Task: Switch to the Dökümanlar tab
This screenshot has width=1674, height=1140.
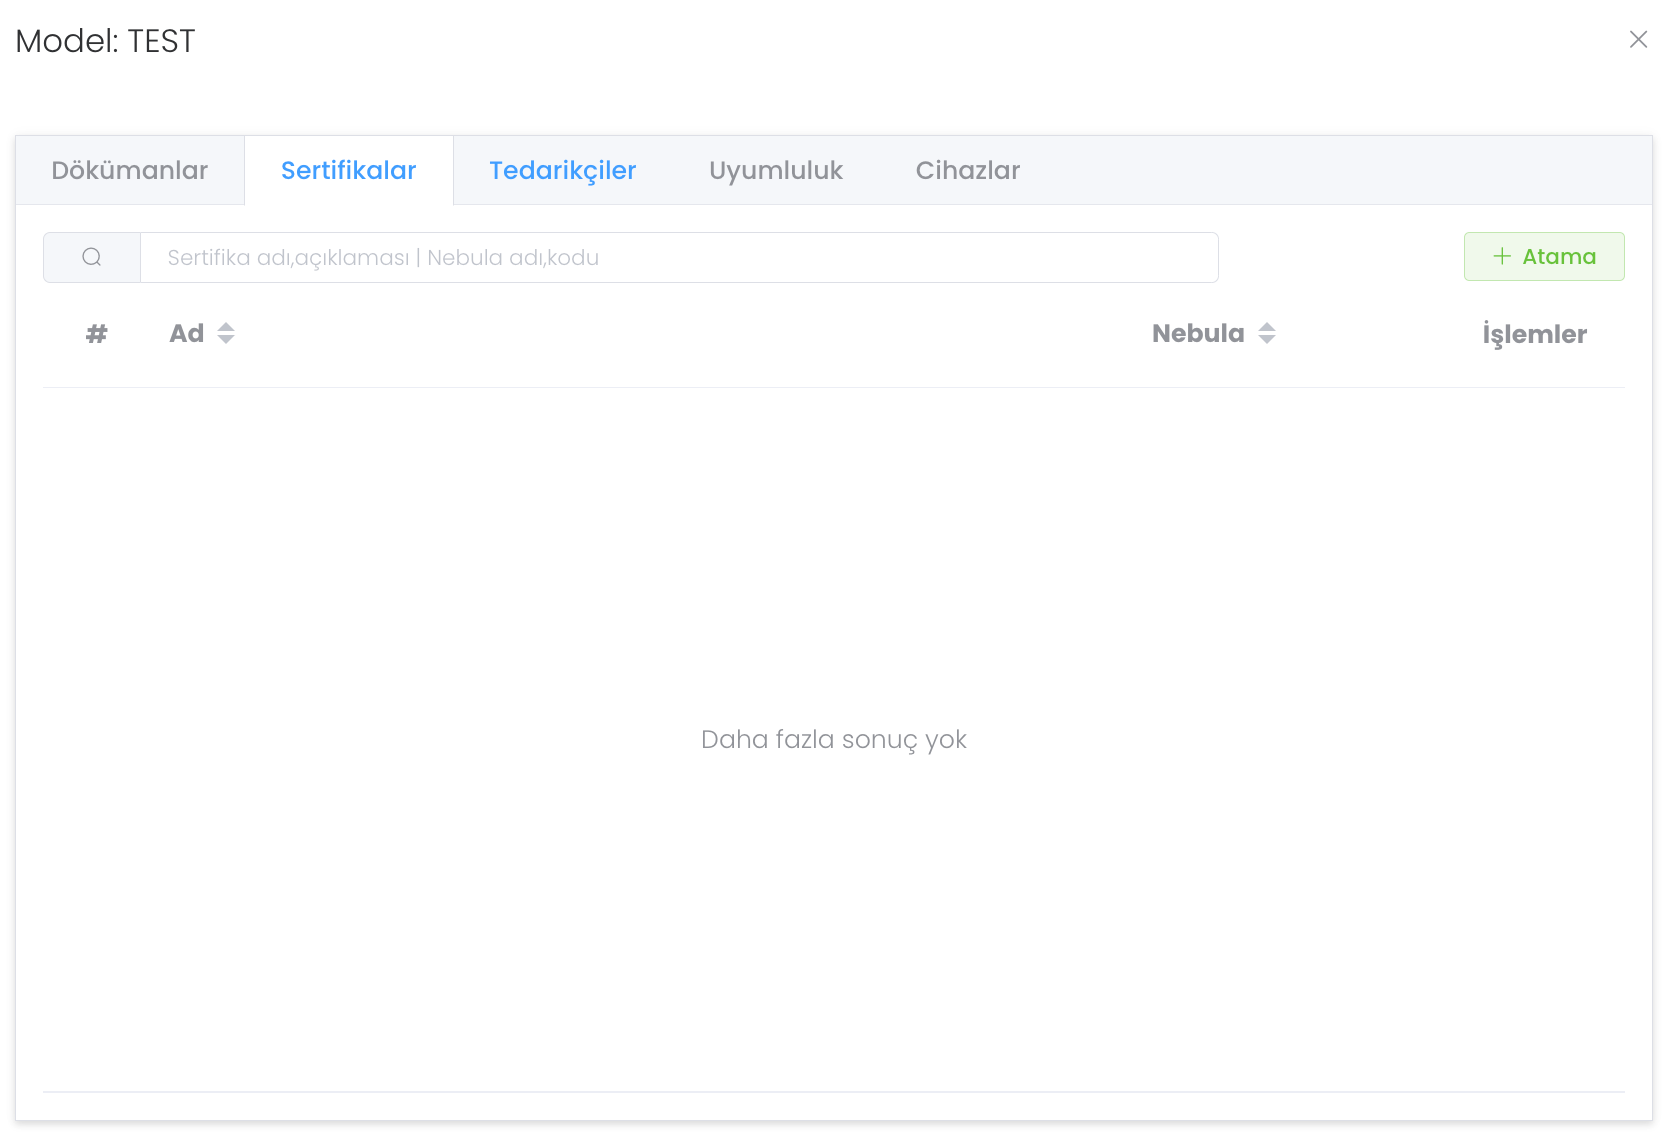Action: 130,171
